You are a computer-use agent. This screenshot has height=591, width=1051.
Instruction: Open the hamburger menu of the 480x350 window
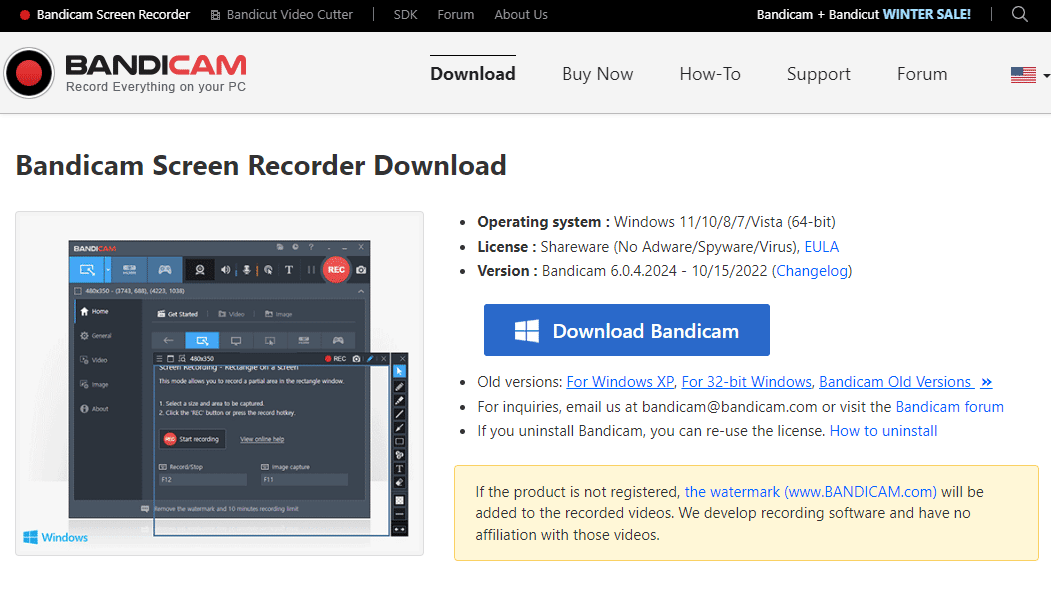point(160,358)
